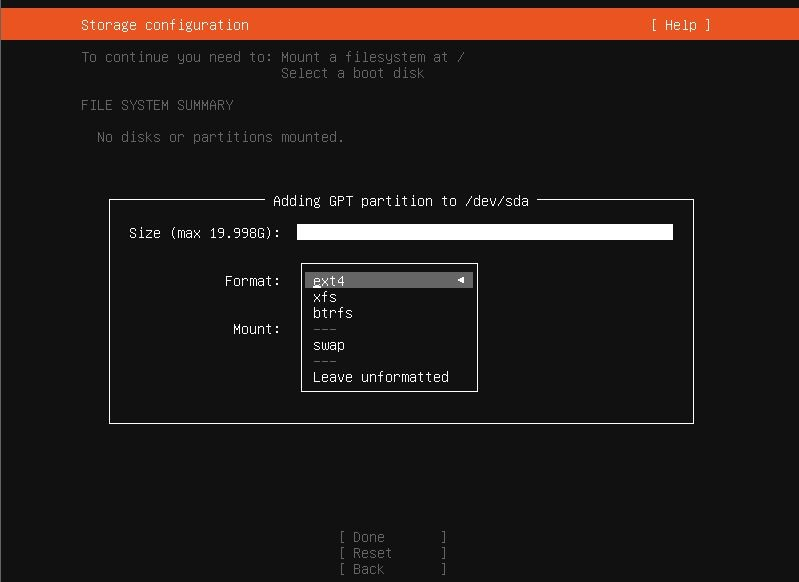The width and height of the screenshot is (799, 582).
Task: Click the 'Size (max 19.998G):' label
Action: click(204, 233)
